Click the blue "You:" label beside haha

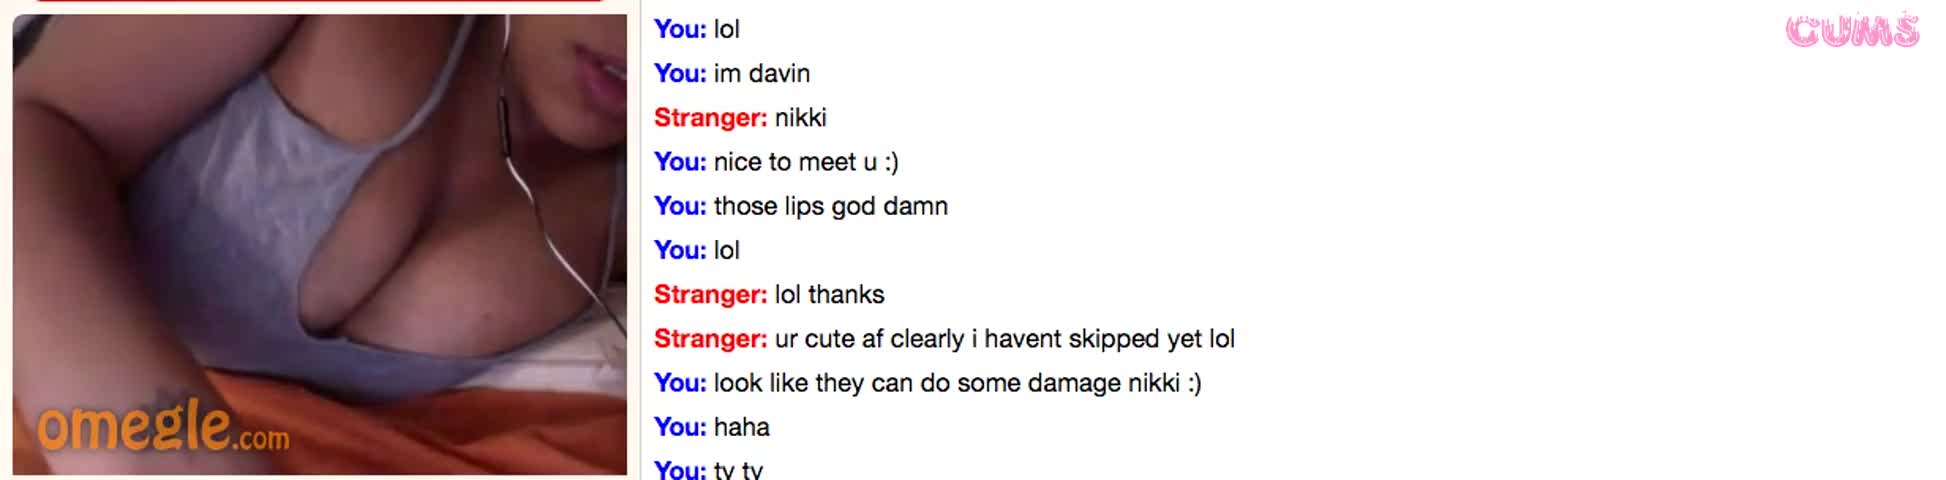(x=680, y=427)
